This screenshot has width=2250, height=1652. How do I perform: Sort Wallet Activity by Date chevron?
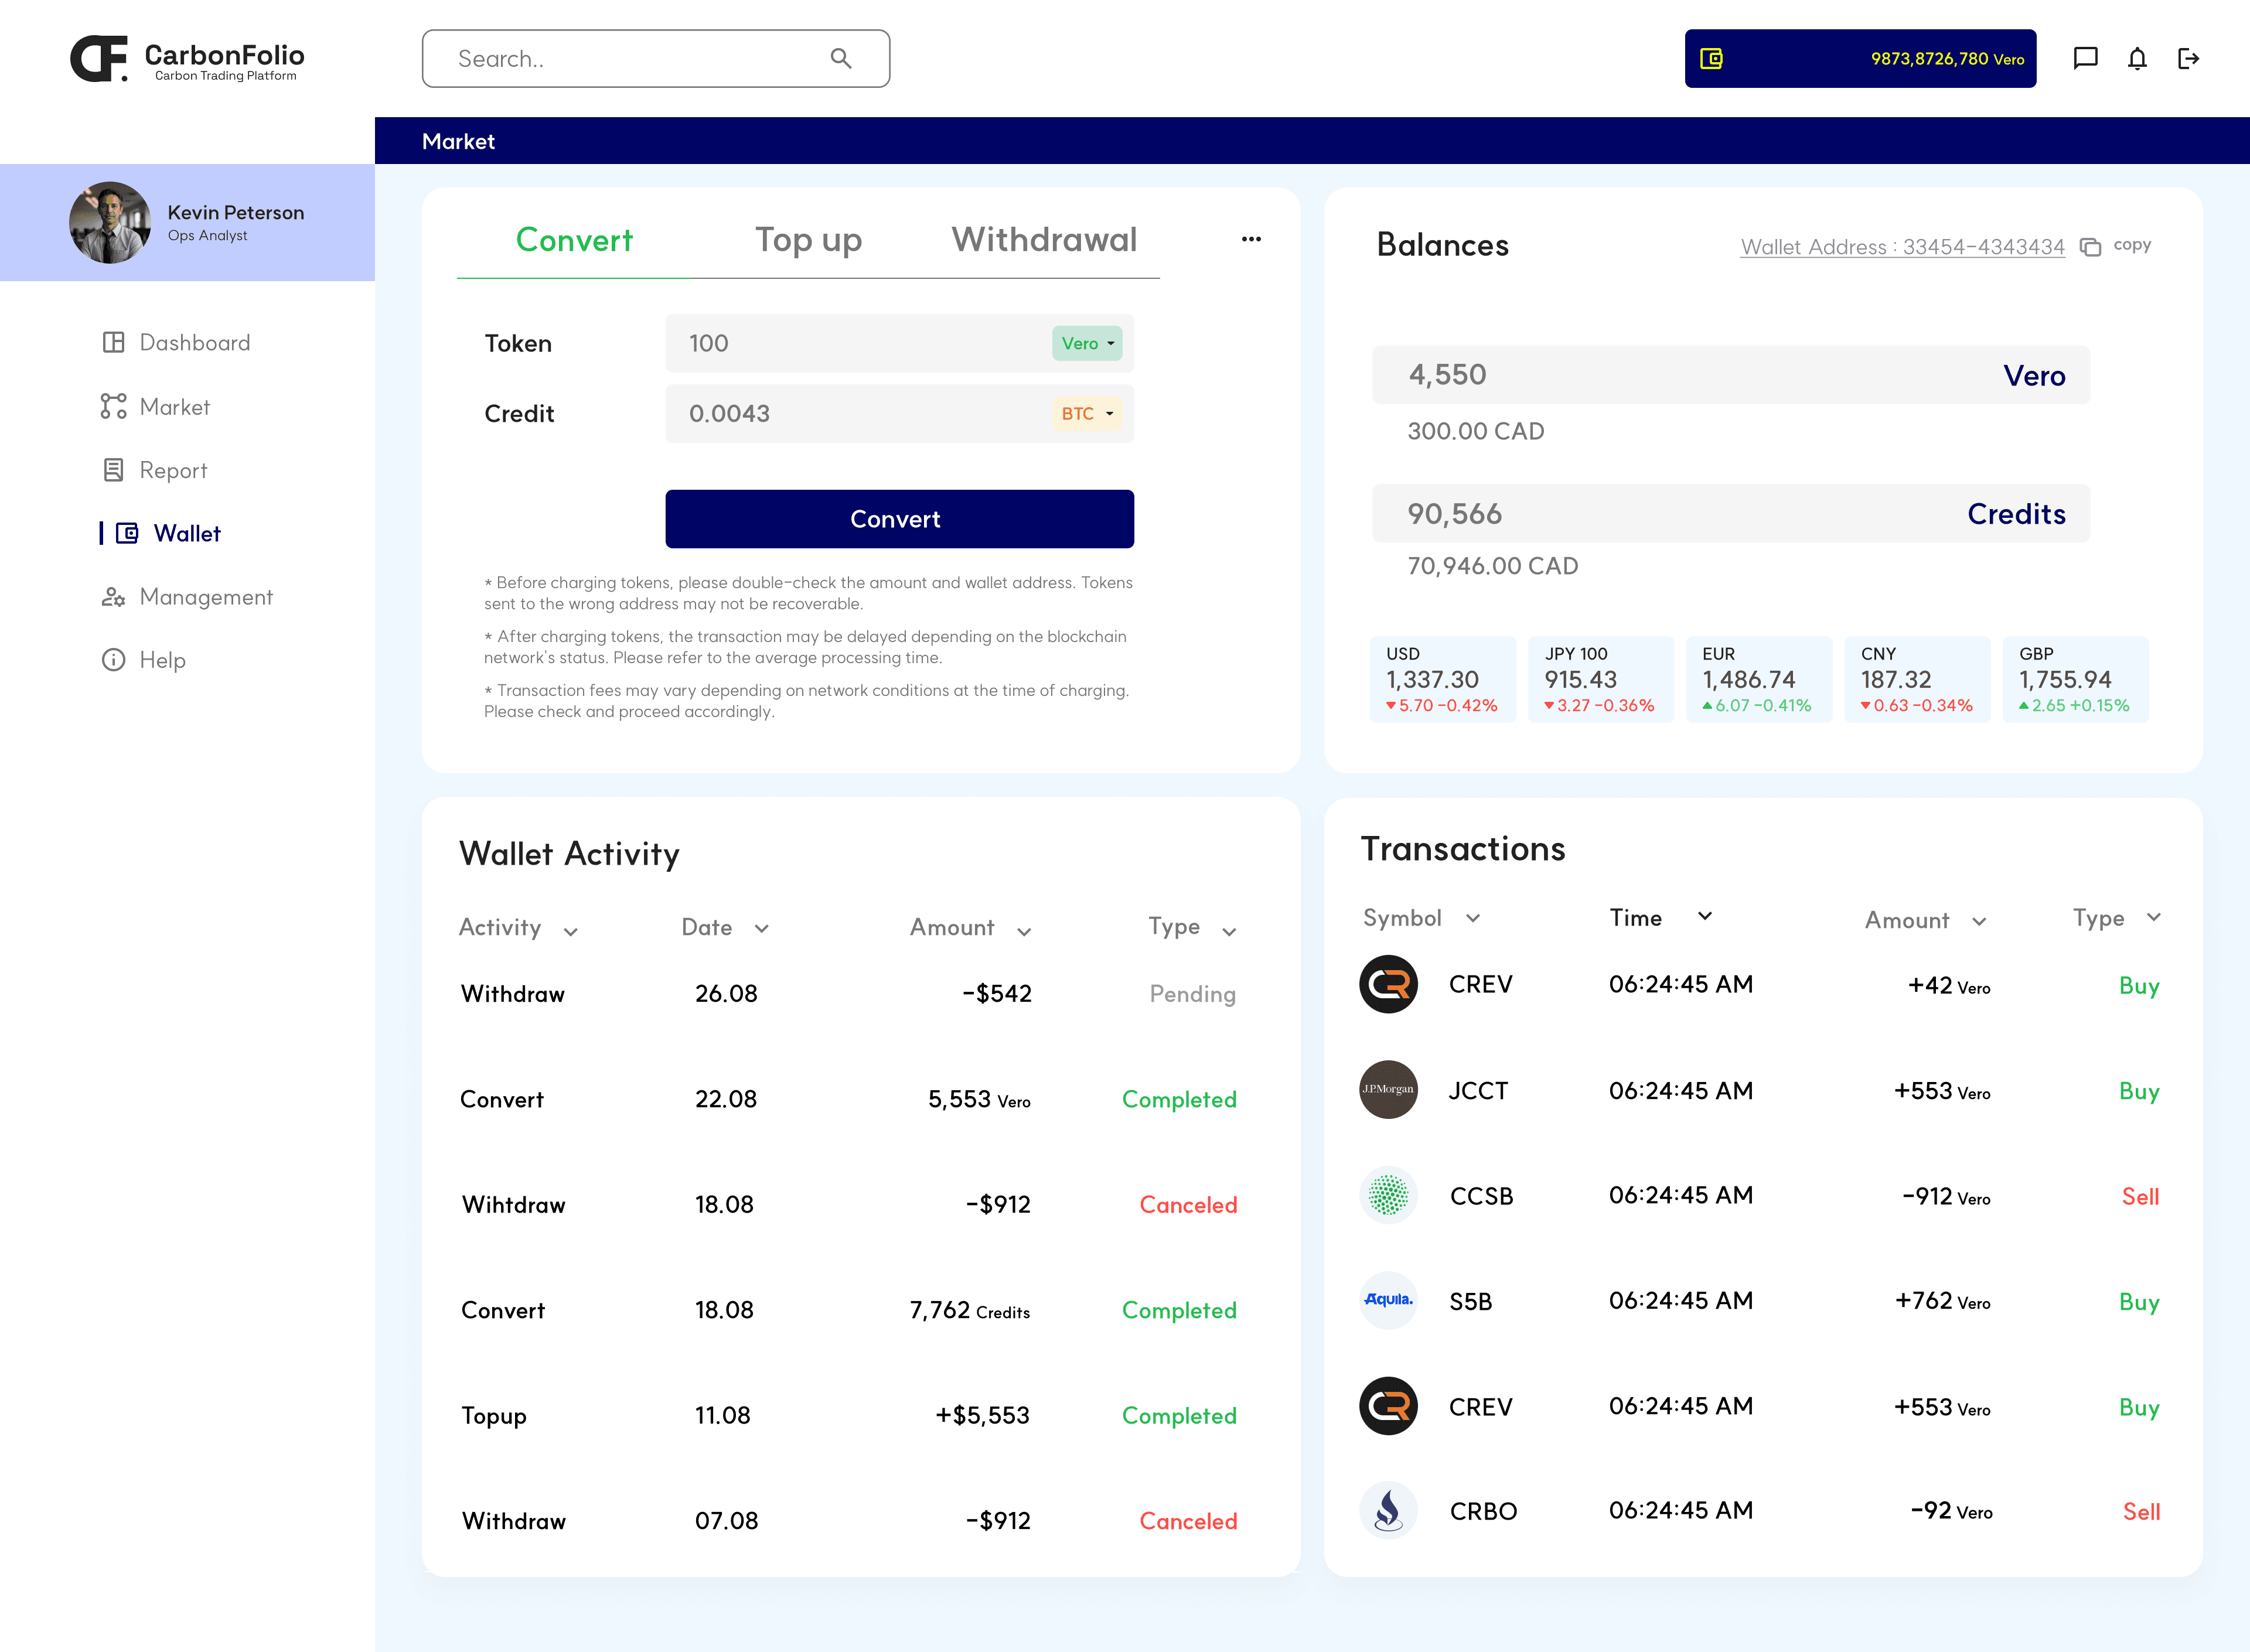[762, 929]
